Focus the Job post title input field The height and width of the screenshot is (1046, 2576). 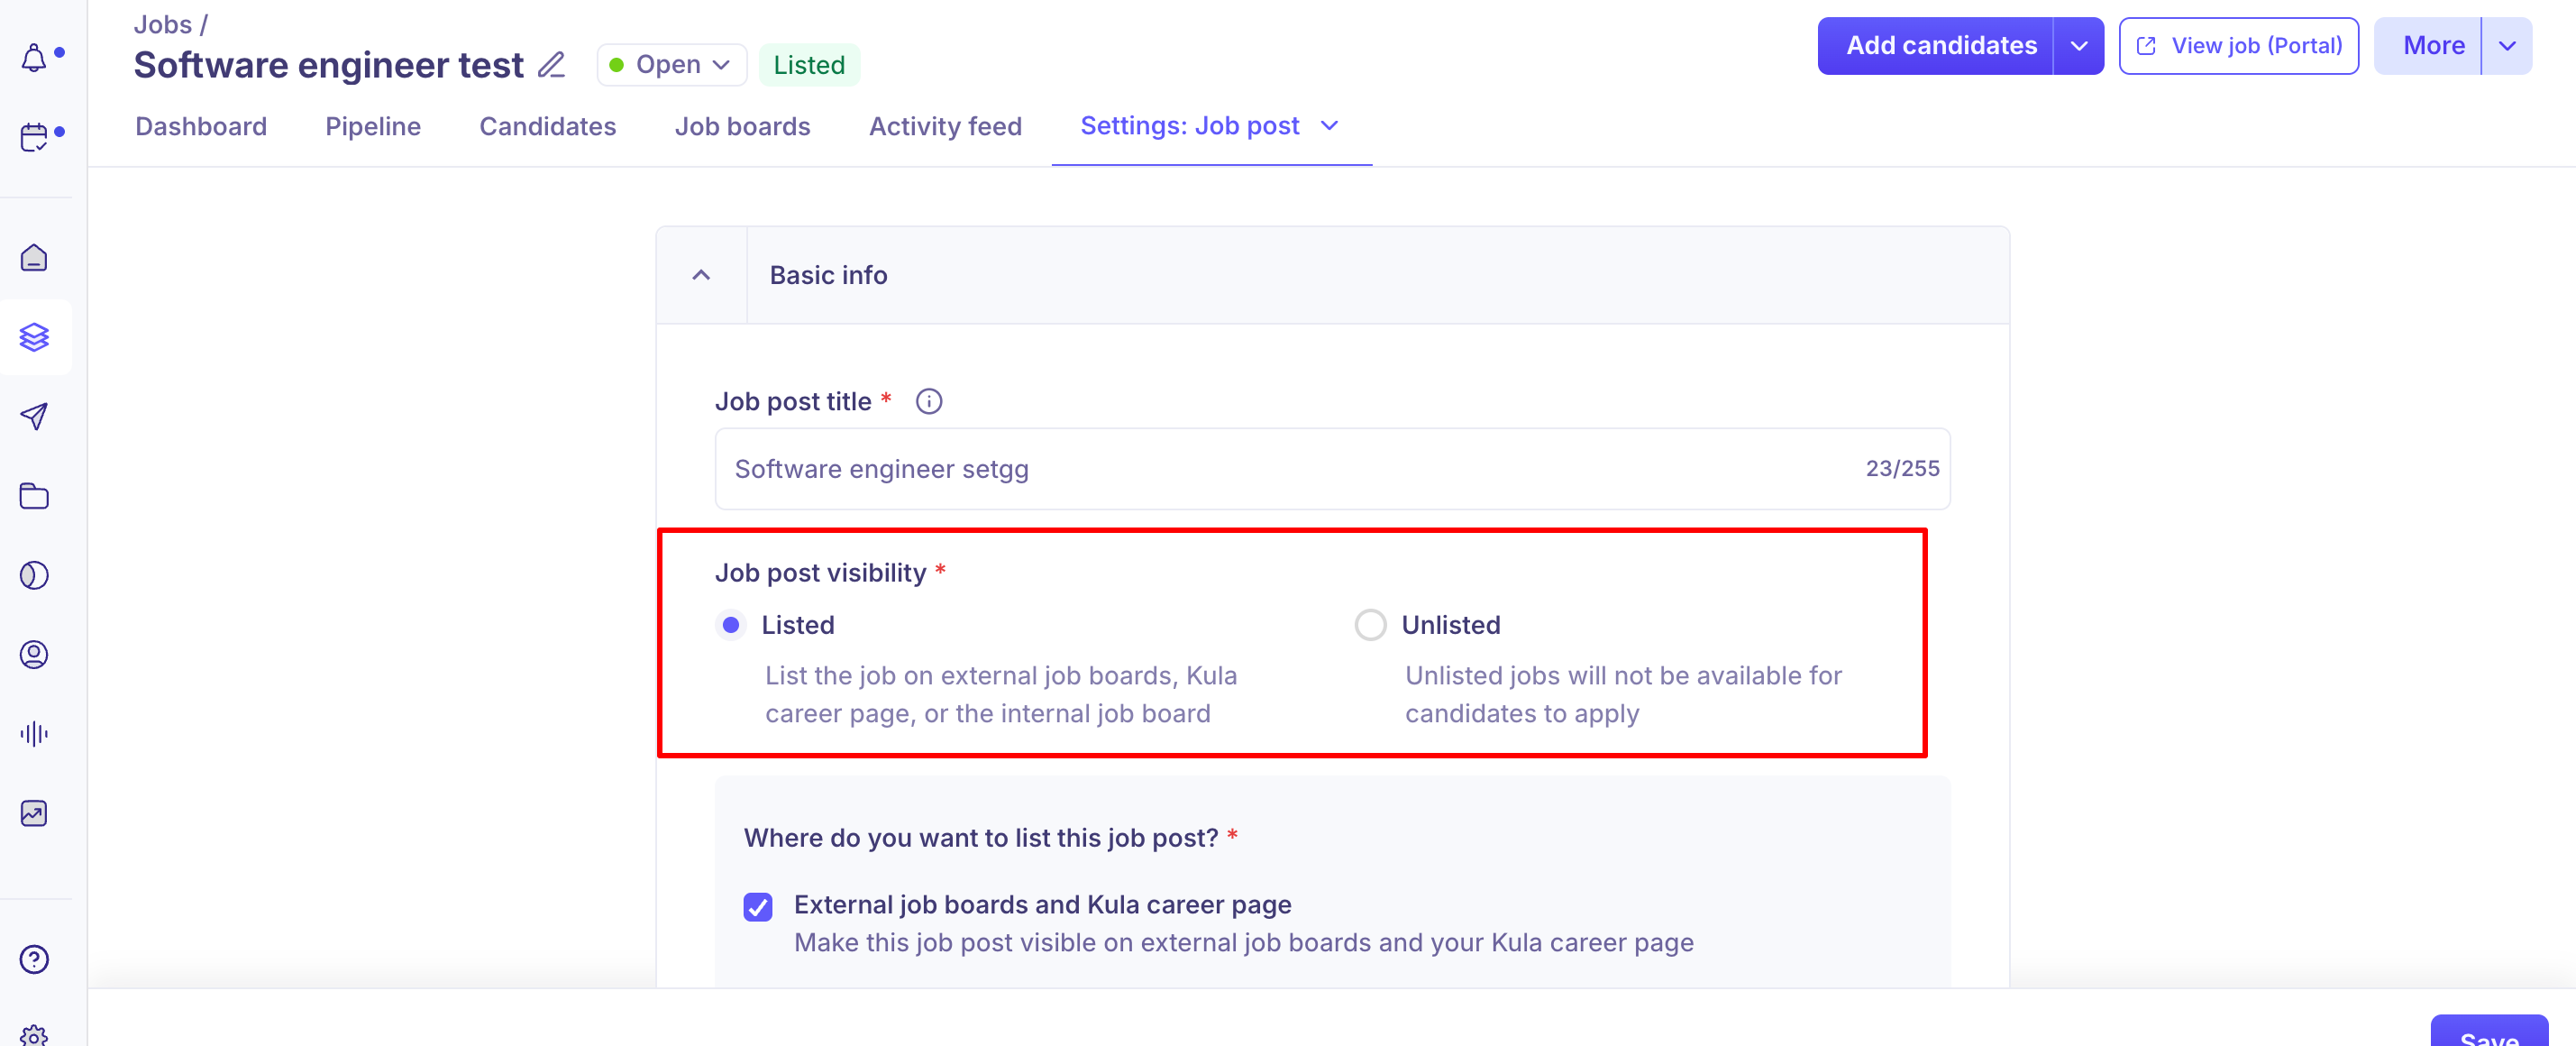click(x=1331, y=469)
